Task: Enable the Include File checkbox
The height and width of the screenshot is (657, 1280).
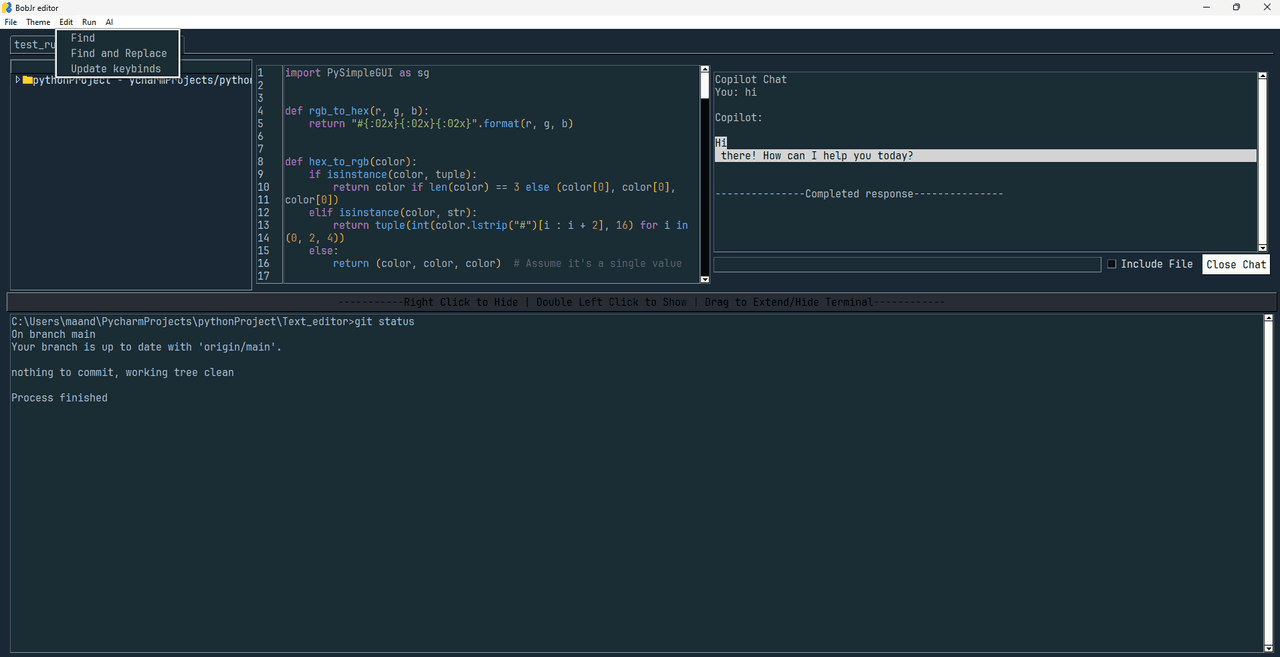Action: [x=1112, y=264]
